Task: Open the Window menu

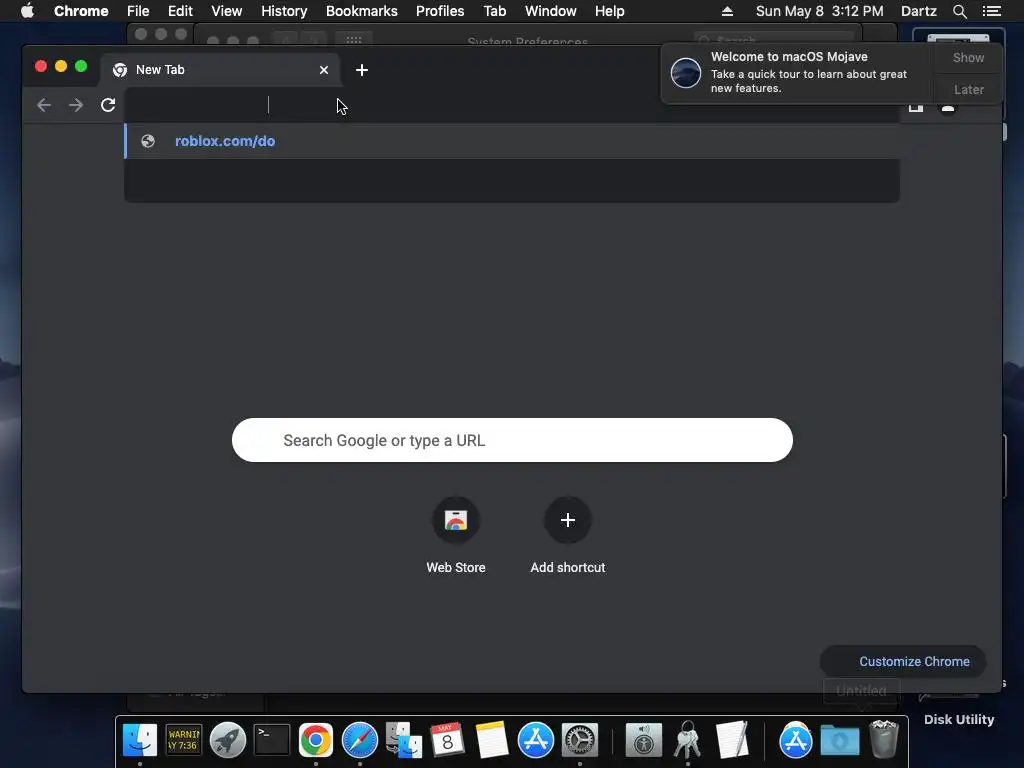Action: tap(551, 11)
